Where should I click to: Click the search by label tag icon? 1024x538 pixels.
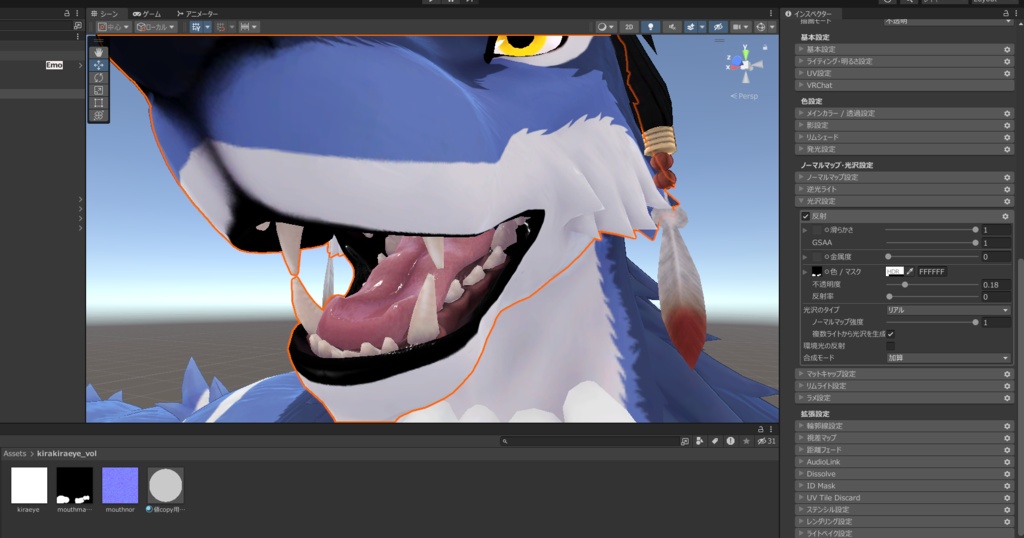[x=715, y=441]
